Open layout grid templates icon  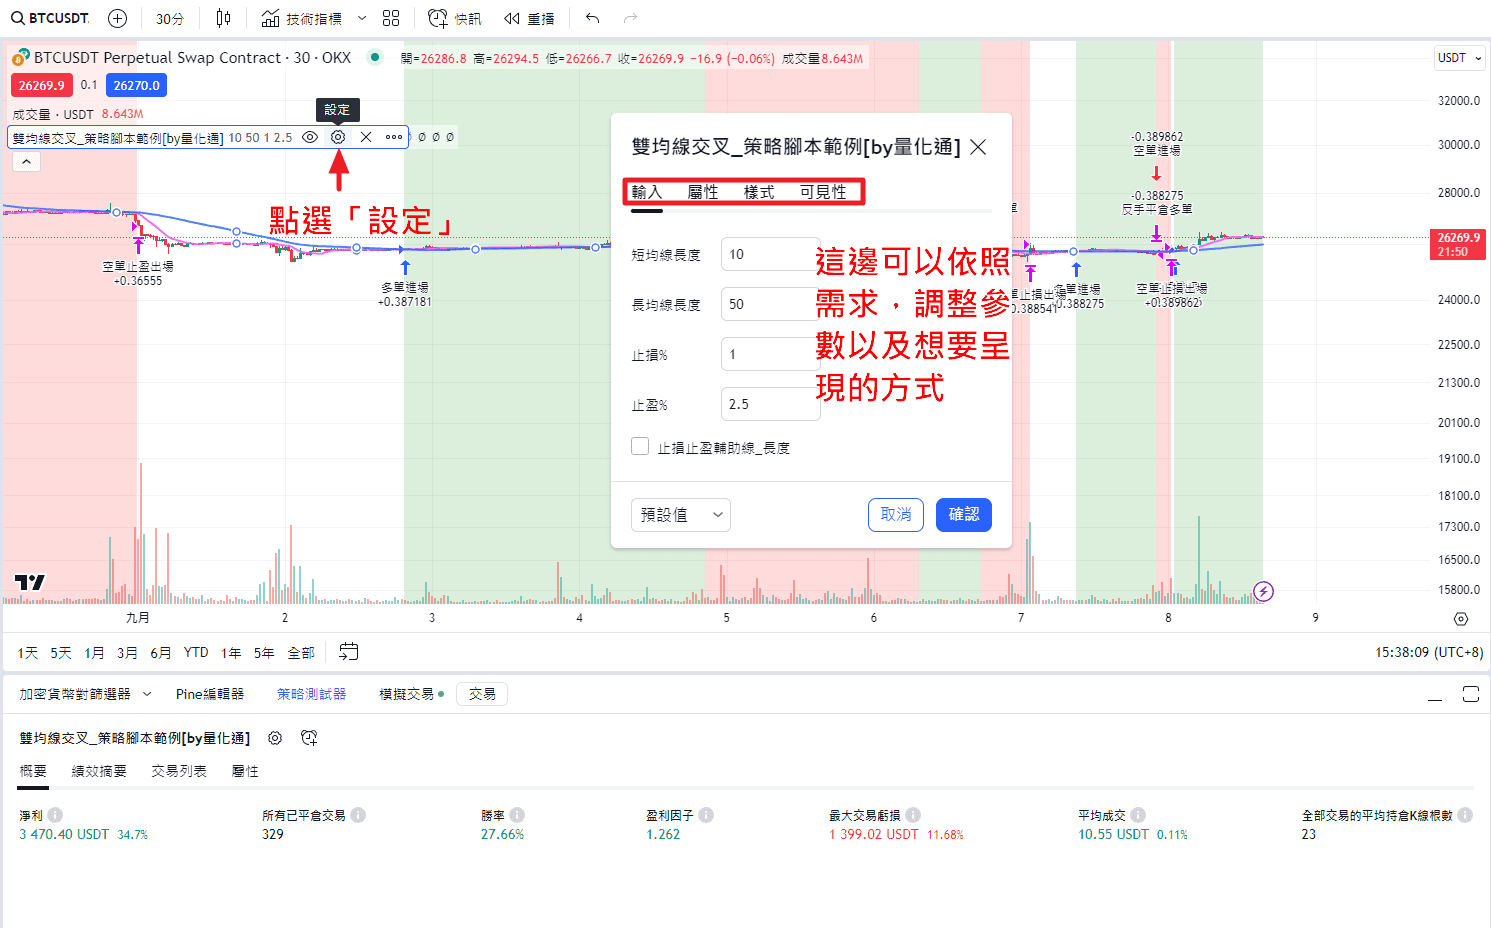point(391,18)
